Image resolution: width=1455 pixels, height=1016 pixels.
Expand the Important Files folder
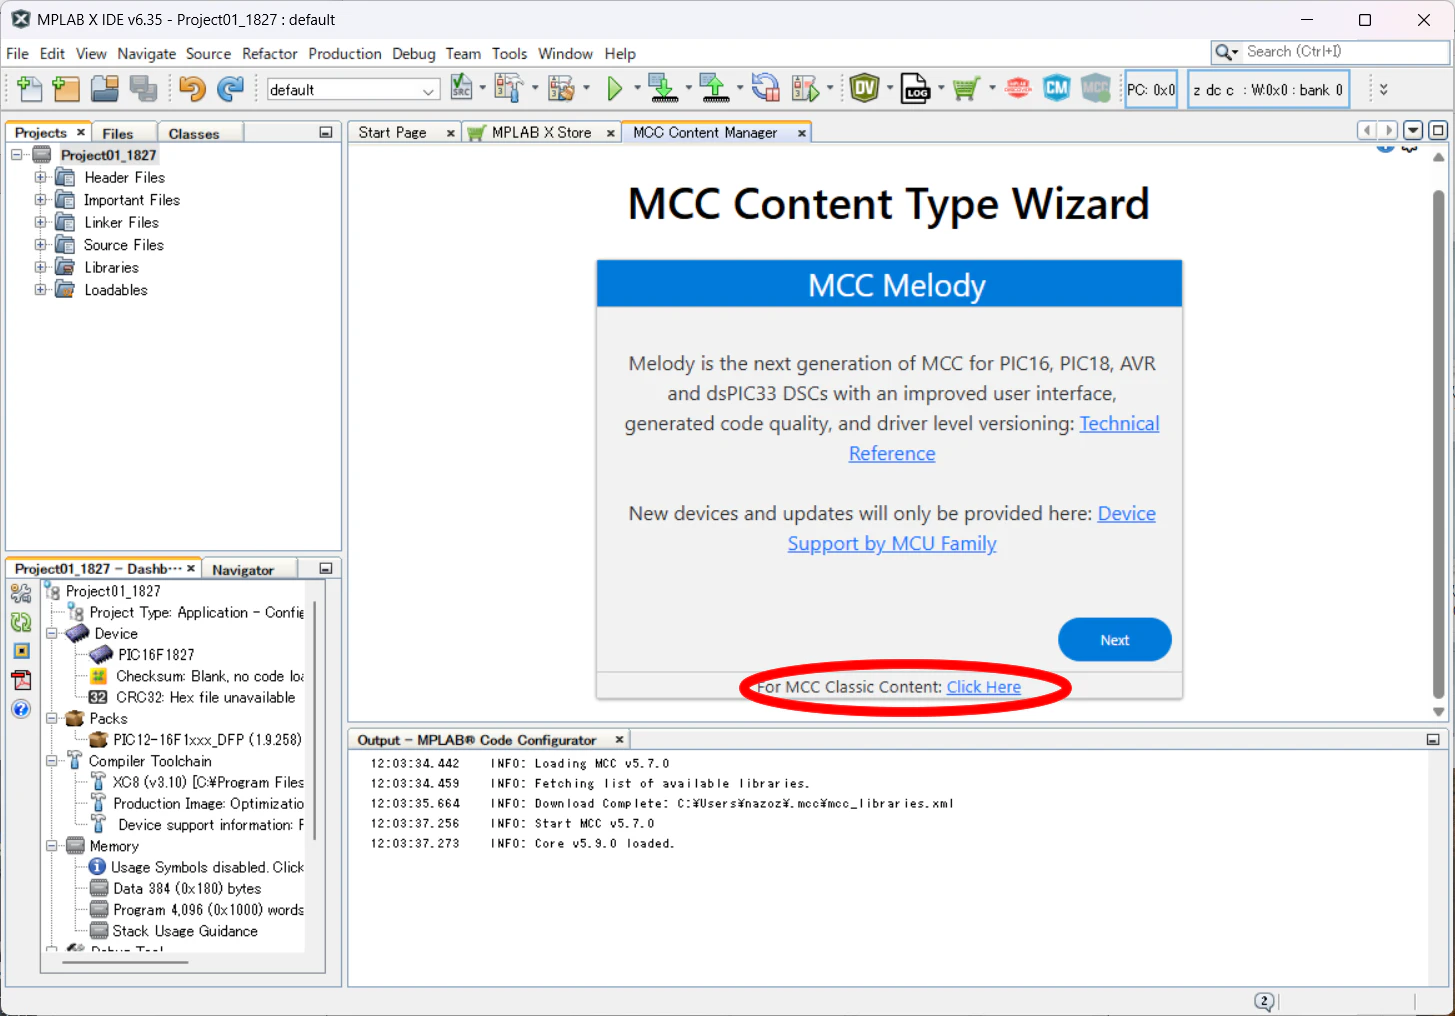coord(40,200)
